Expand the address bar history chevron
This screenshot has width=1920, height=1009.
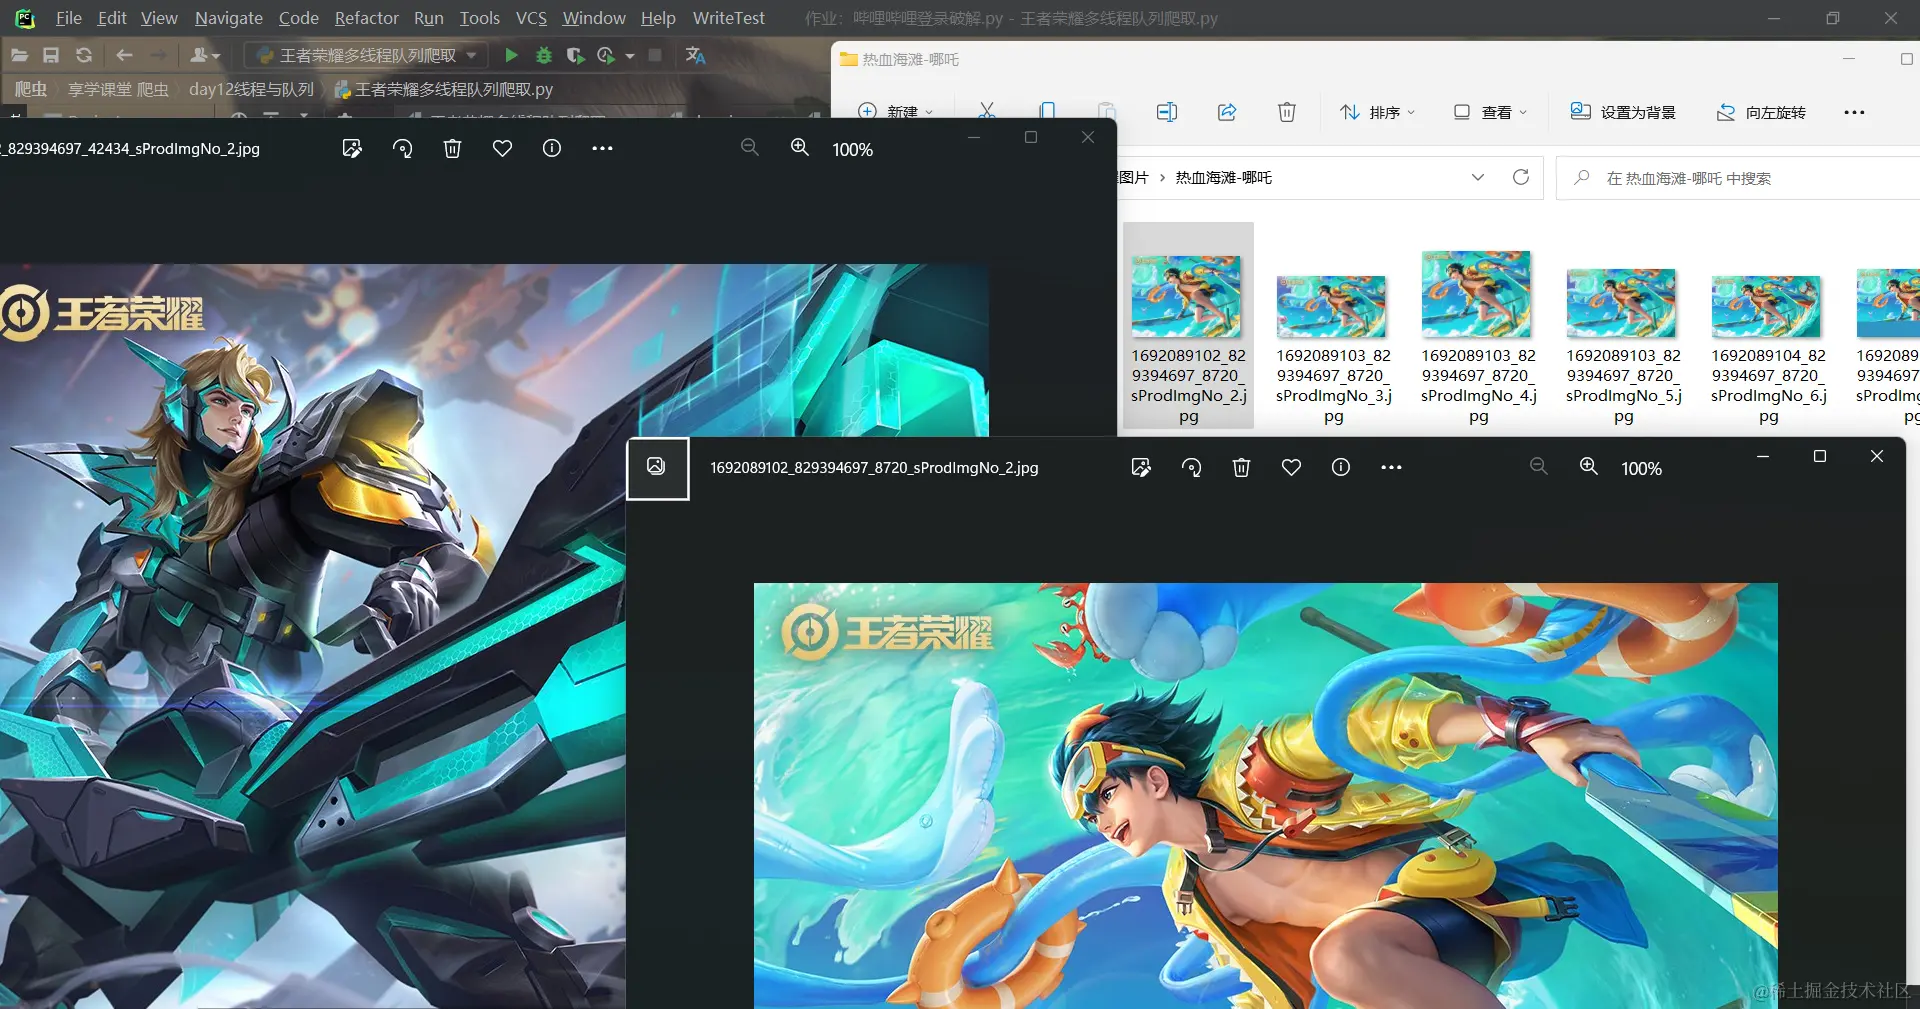coord(1478,177)
